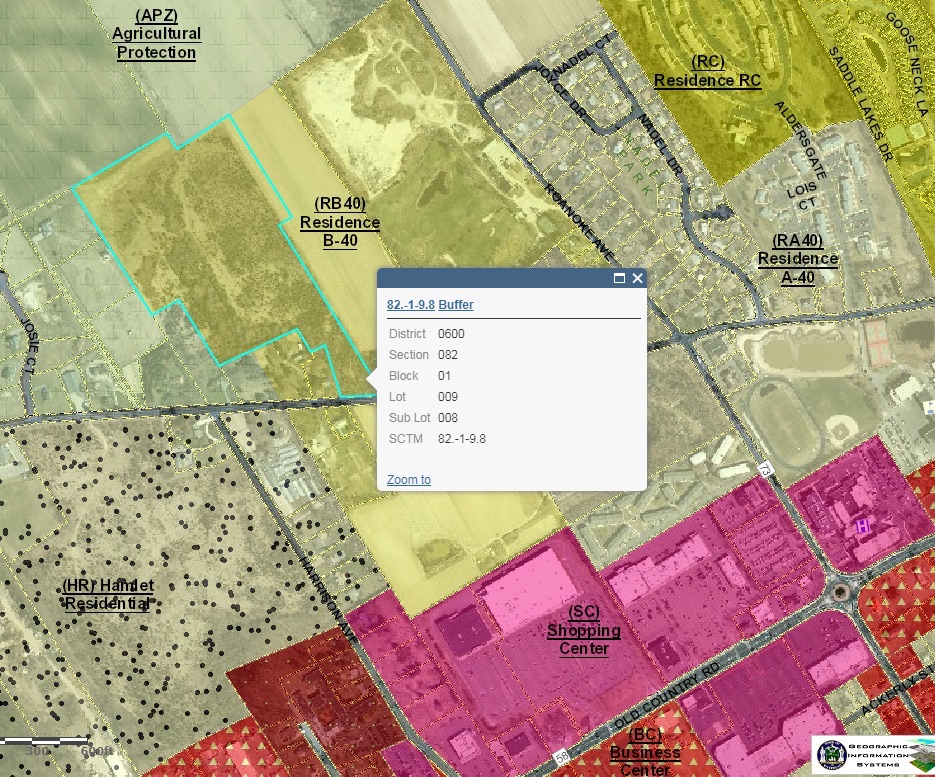Maximize the parcel info popup

(x=619, y=278)
